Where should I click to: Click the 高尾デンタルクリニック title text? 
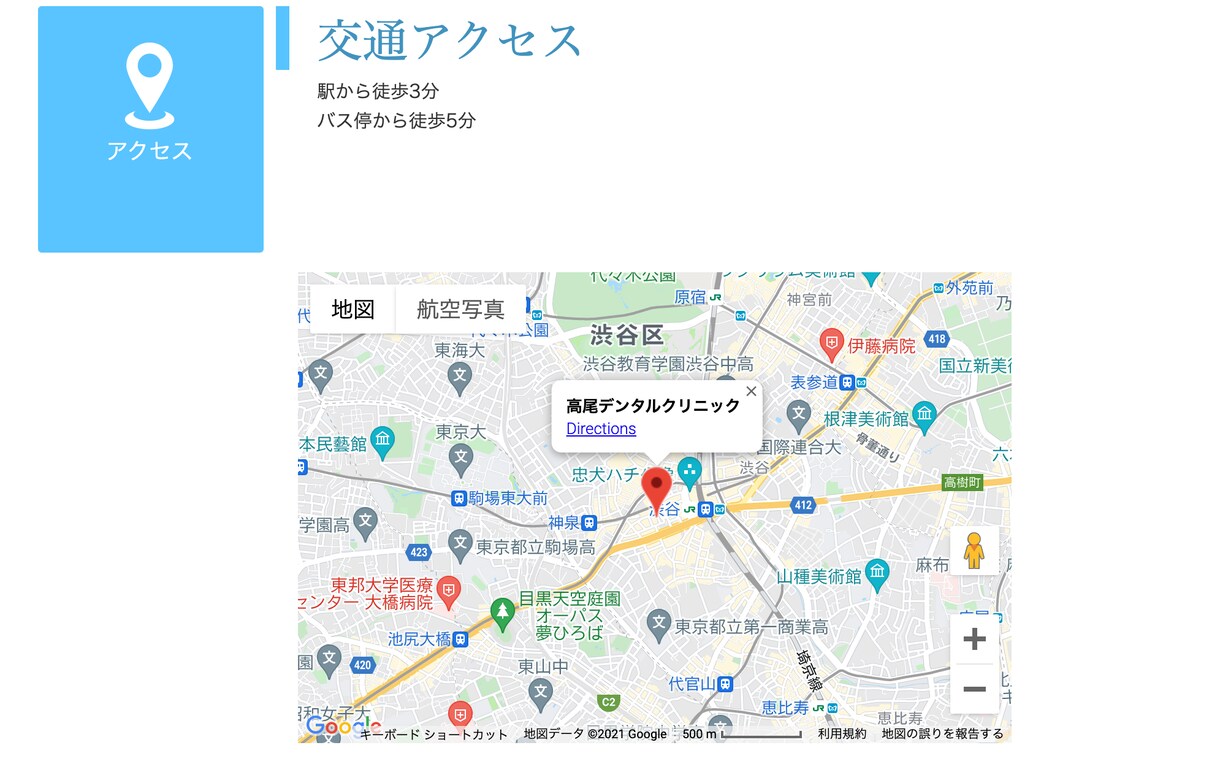coord(653,405)
